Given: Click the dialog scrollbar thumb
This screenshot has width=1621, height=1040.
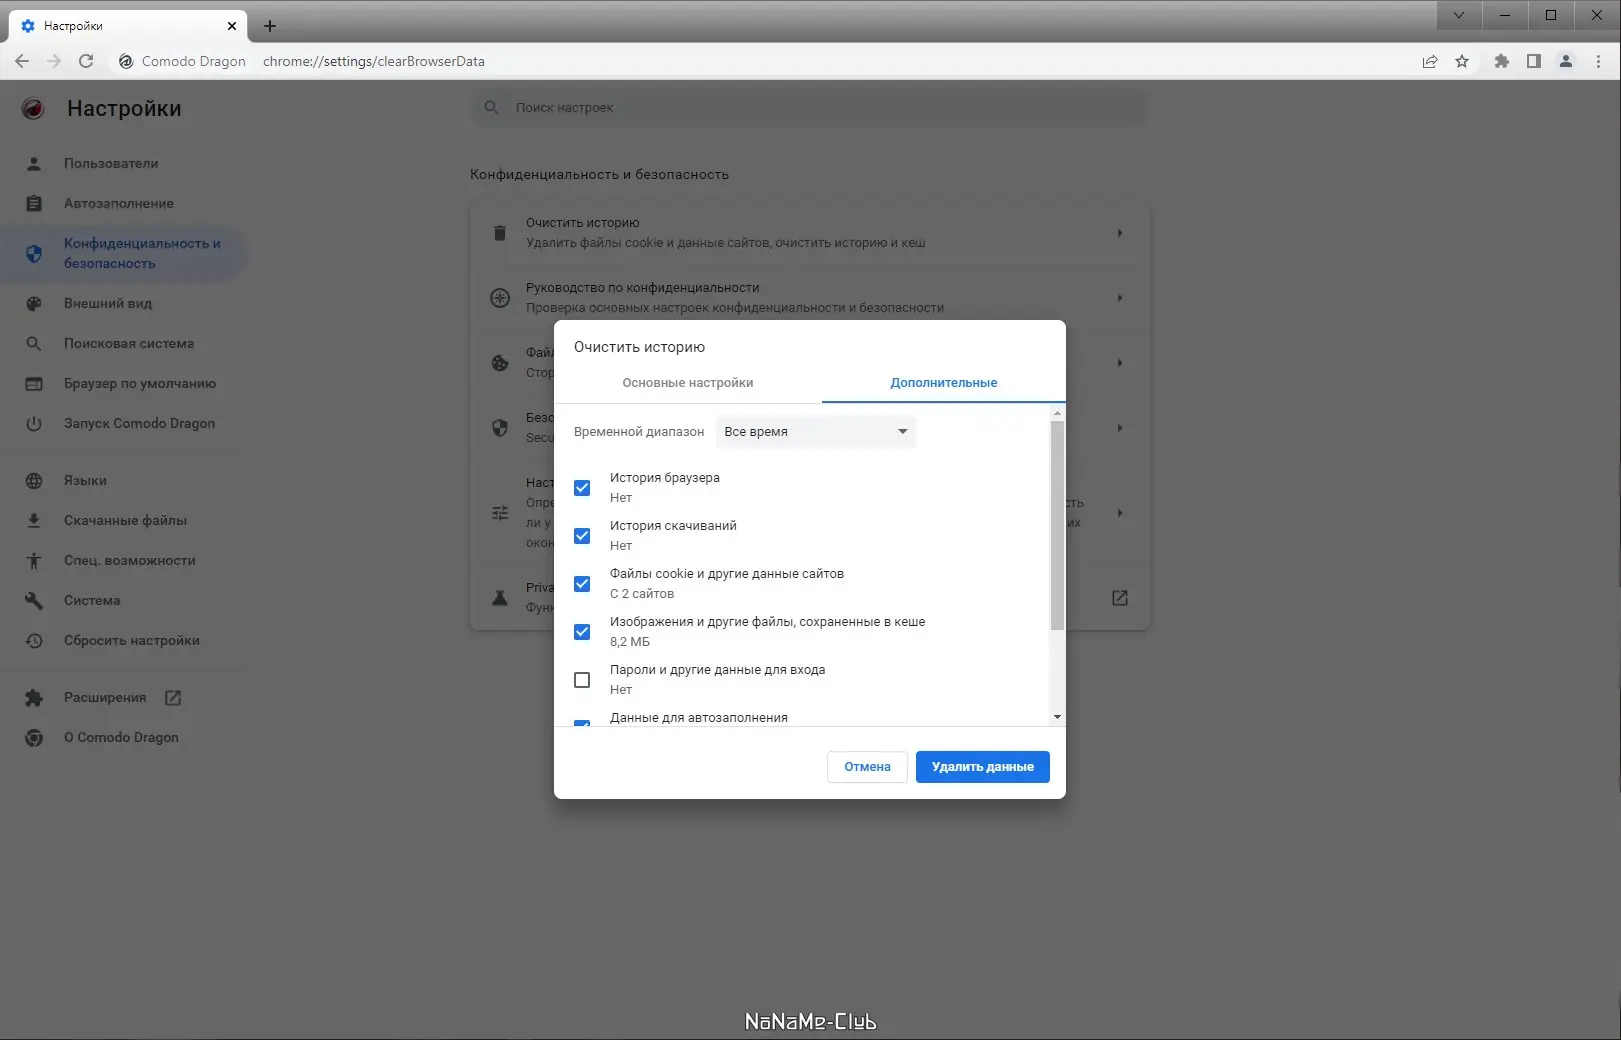Looking at the screenshot, I should [x=1057, y=525].
